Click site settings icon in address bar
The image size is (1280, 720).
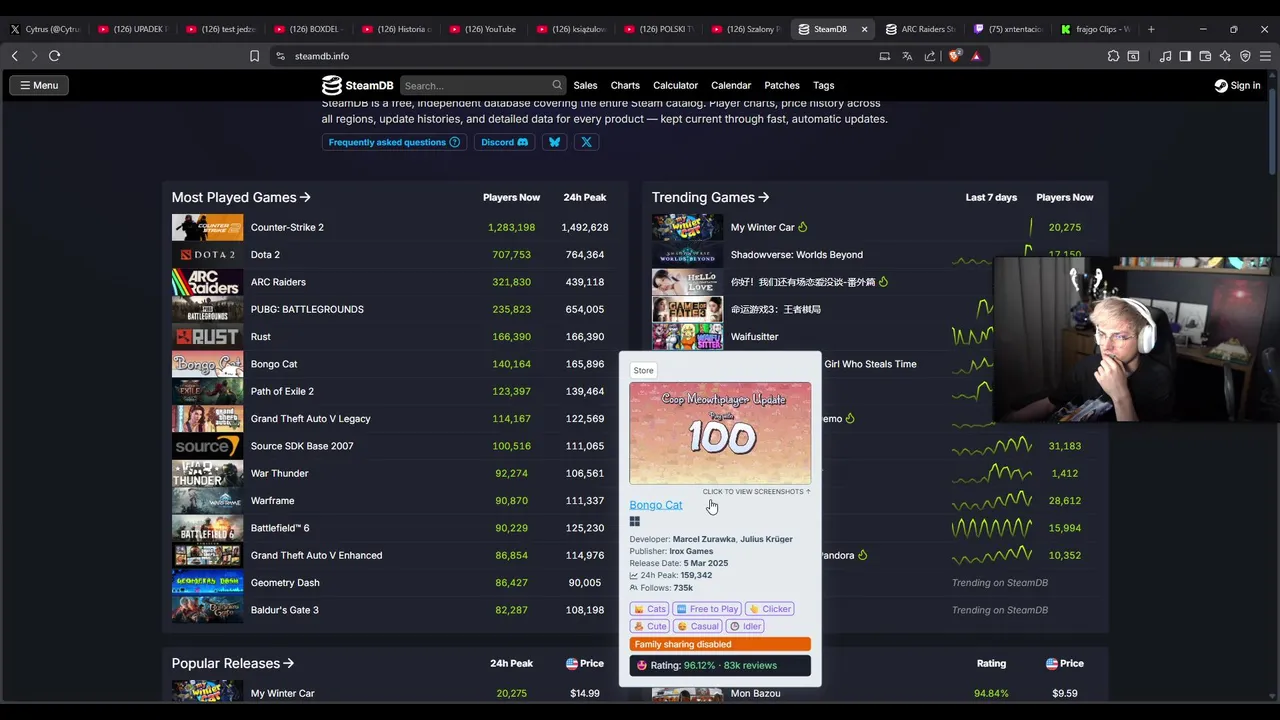point(281,56)
